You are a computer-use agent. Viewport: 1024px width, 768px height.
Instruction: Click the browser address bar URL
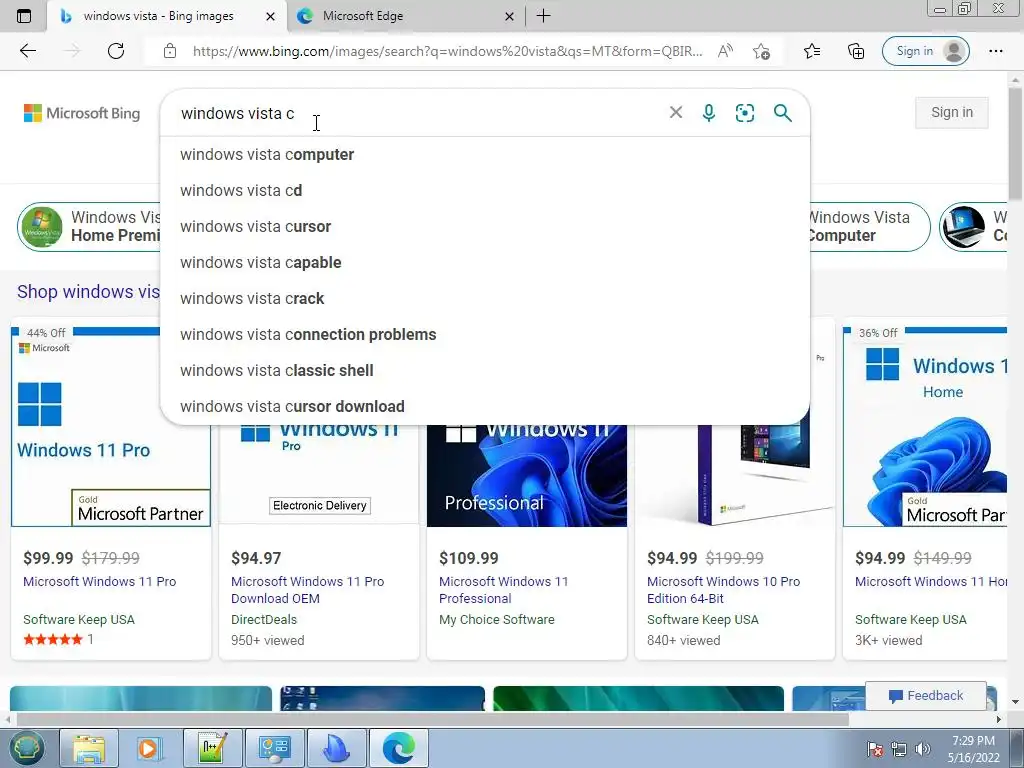[x=447, y=51]
